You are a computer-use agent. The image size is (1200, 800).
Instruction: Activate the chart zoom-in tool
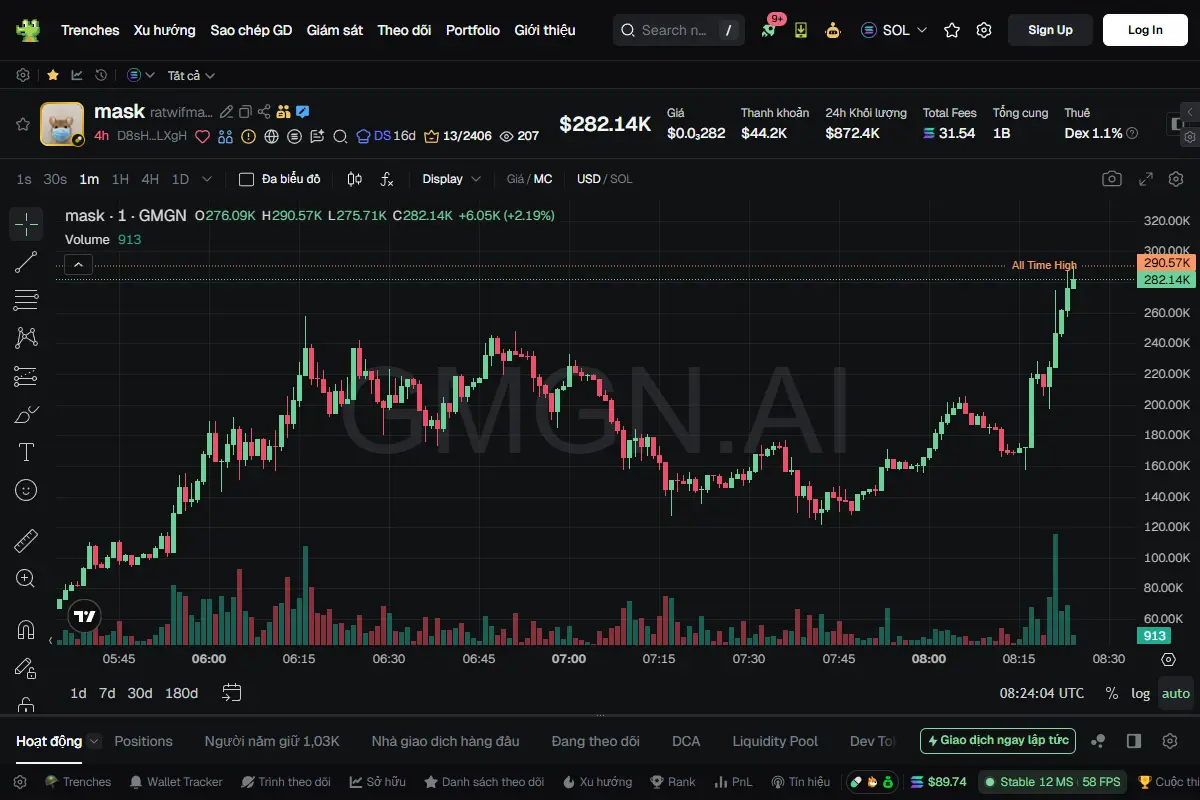pyautogui.click(x=26, y=578)
